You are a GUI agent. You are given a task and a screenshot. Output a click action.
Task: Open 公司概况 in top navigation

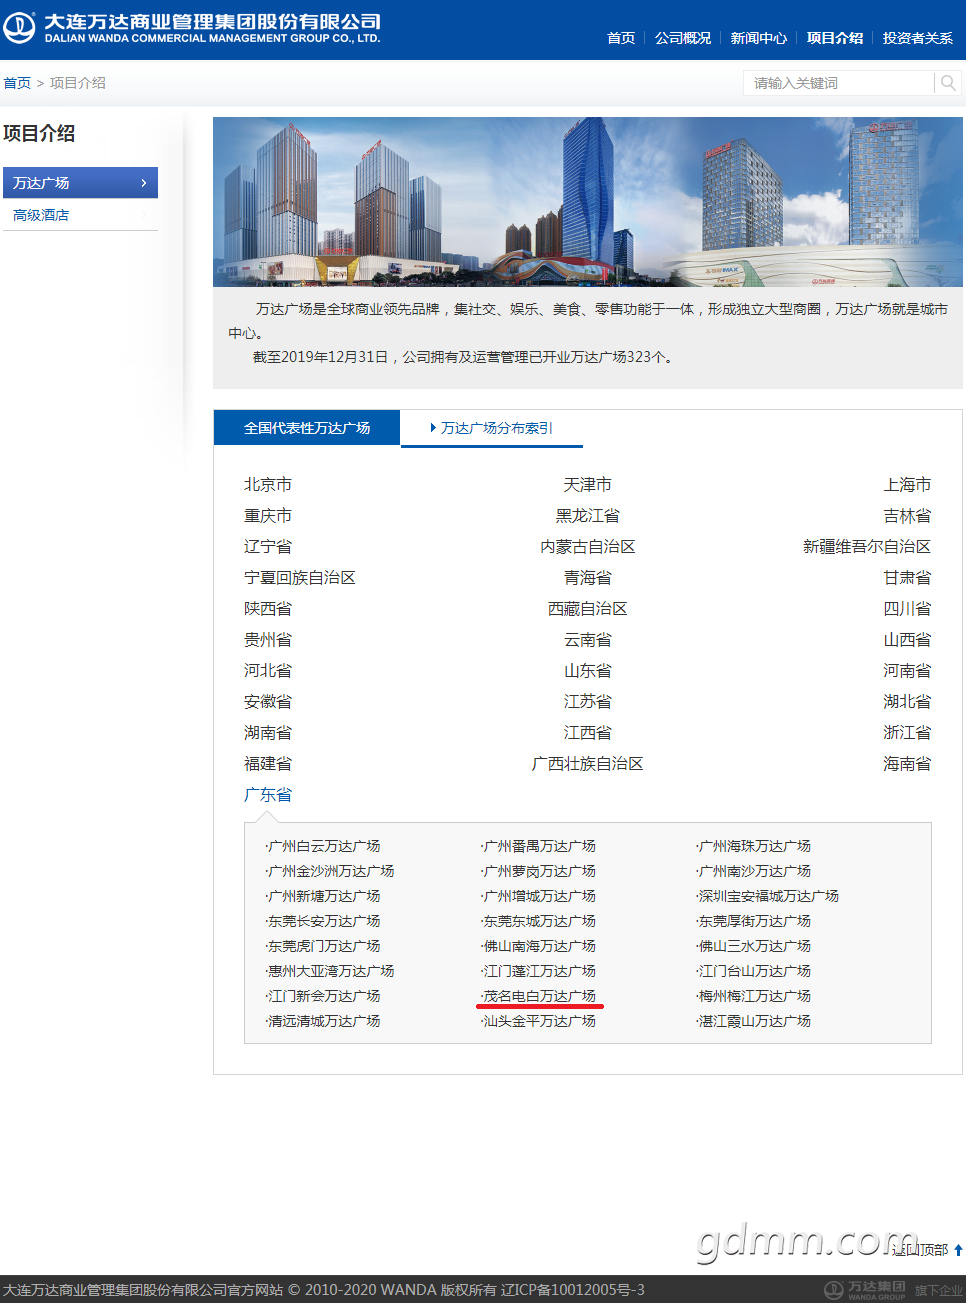683,38
